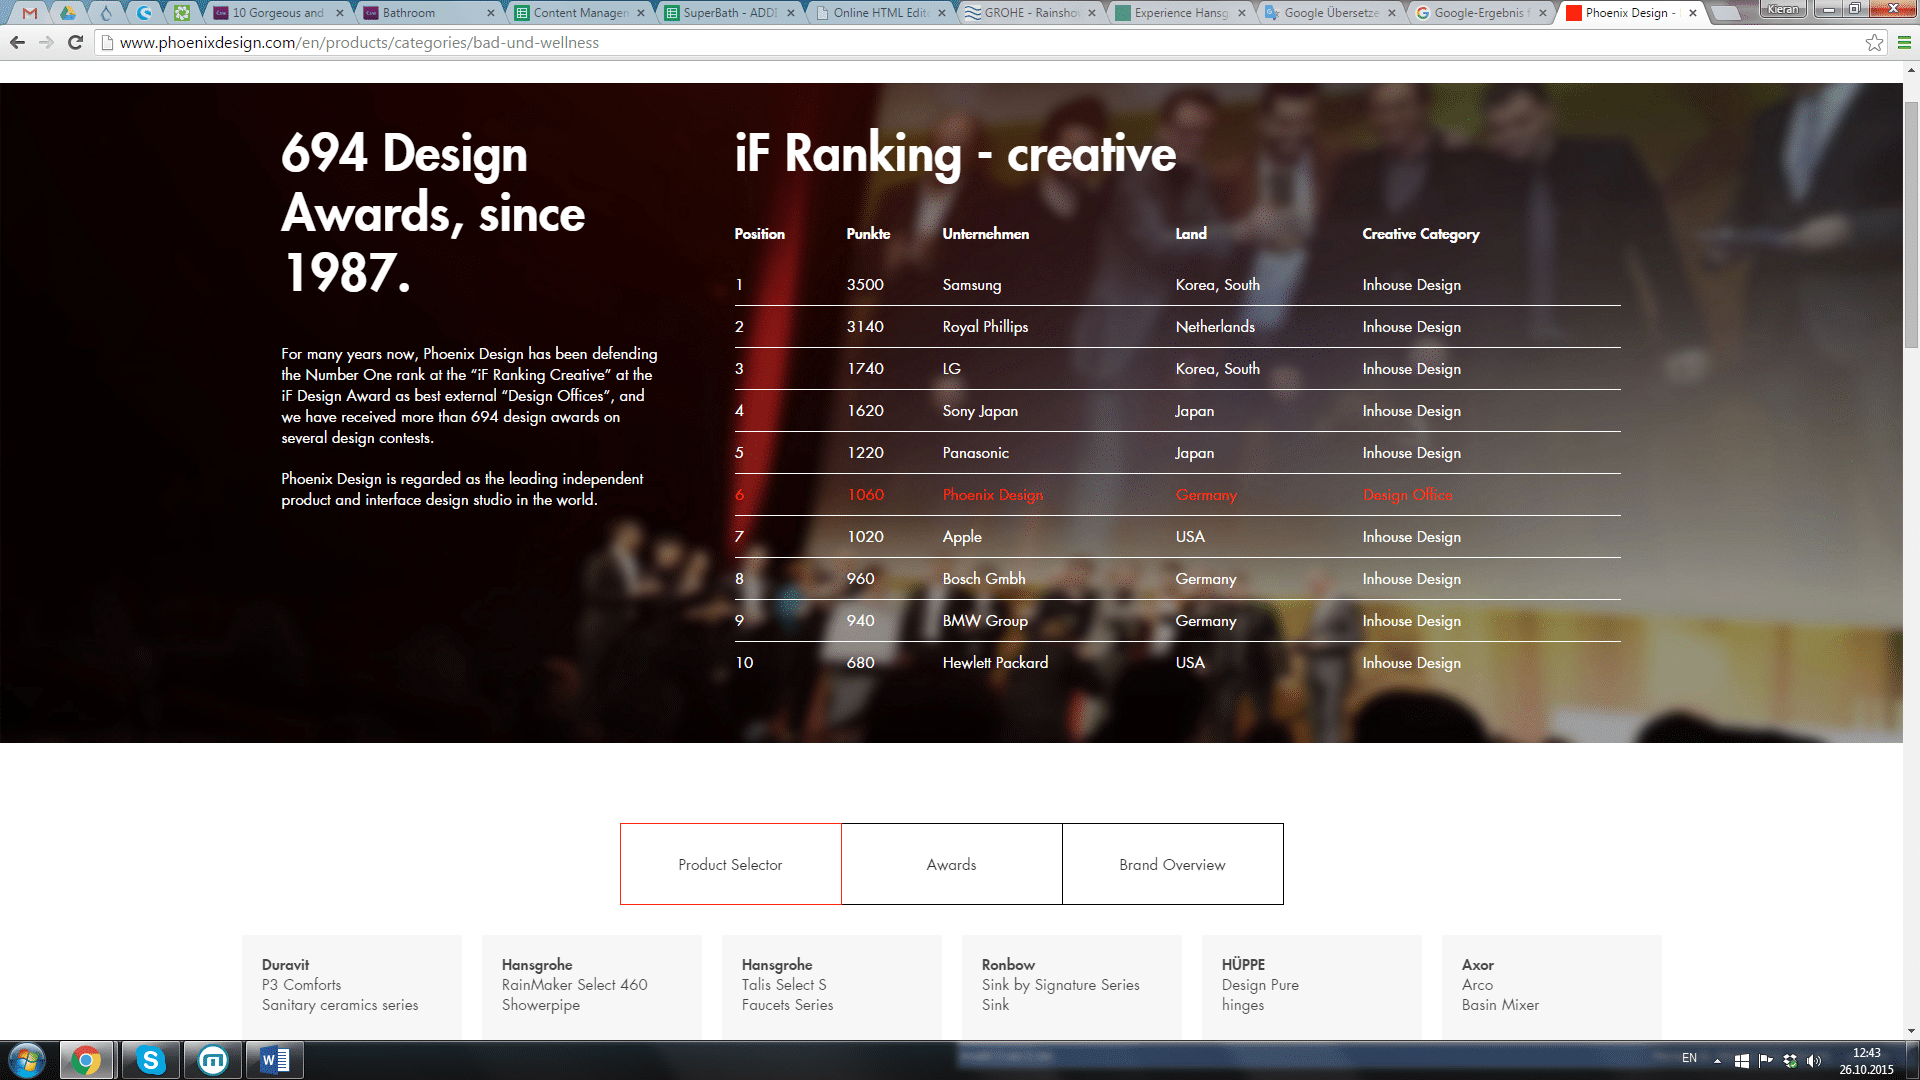
Task: Open the pinned green square tab
Action: tap(182, 13)
